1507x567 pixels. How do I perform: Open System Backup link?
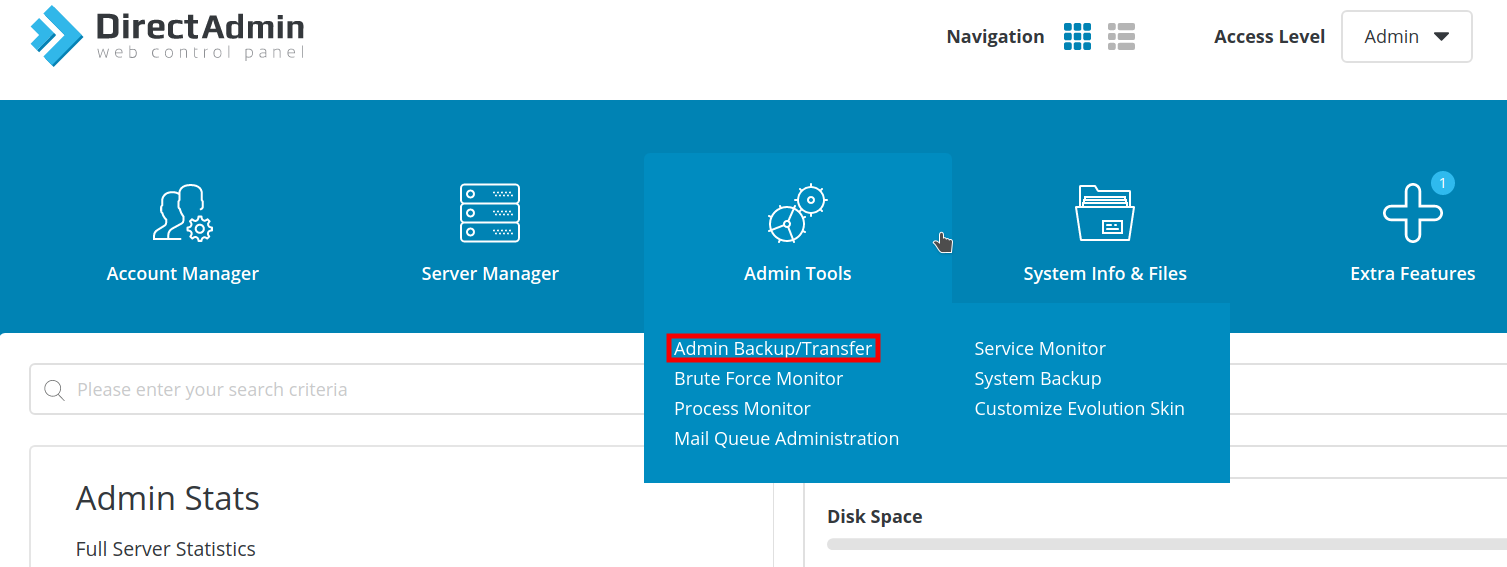click(1038, 379)
